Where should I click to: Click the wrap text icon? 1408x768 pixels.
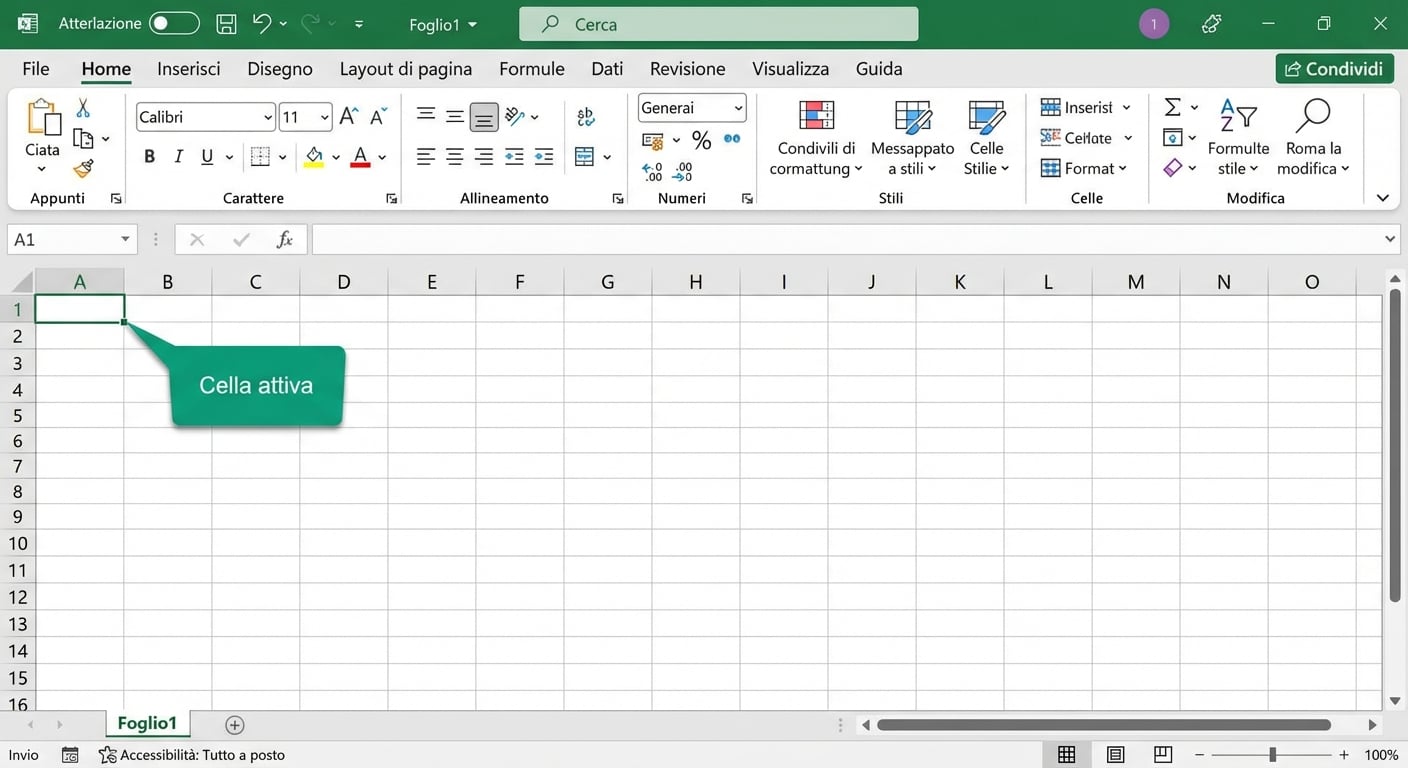click(x=586, y=117)
